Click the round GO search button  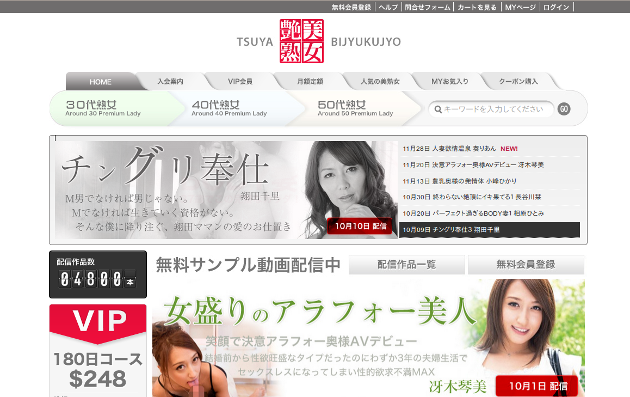pyautogui.click(x=564, y=109)
